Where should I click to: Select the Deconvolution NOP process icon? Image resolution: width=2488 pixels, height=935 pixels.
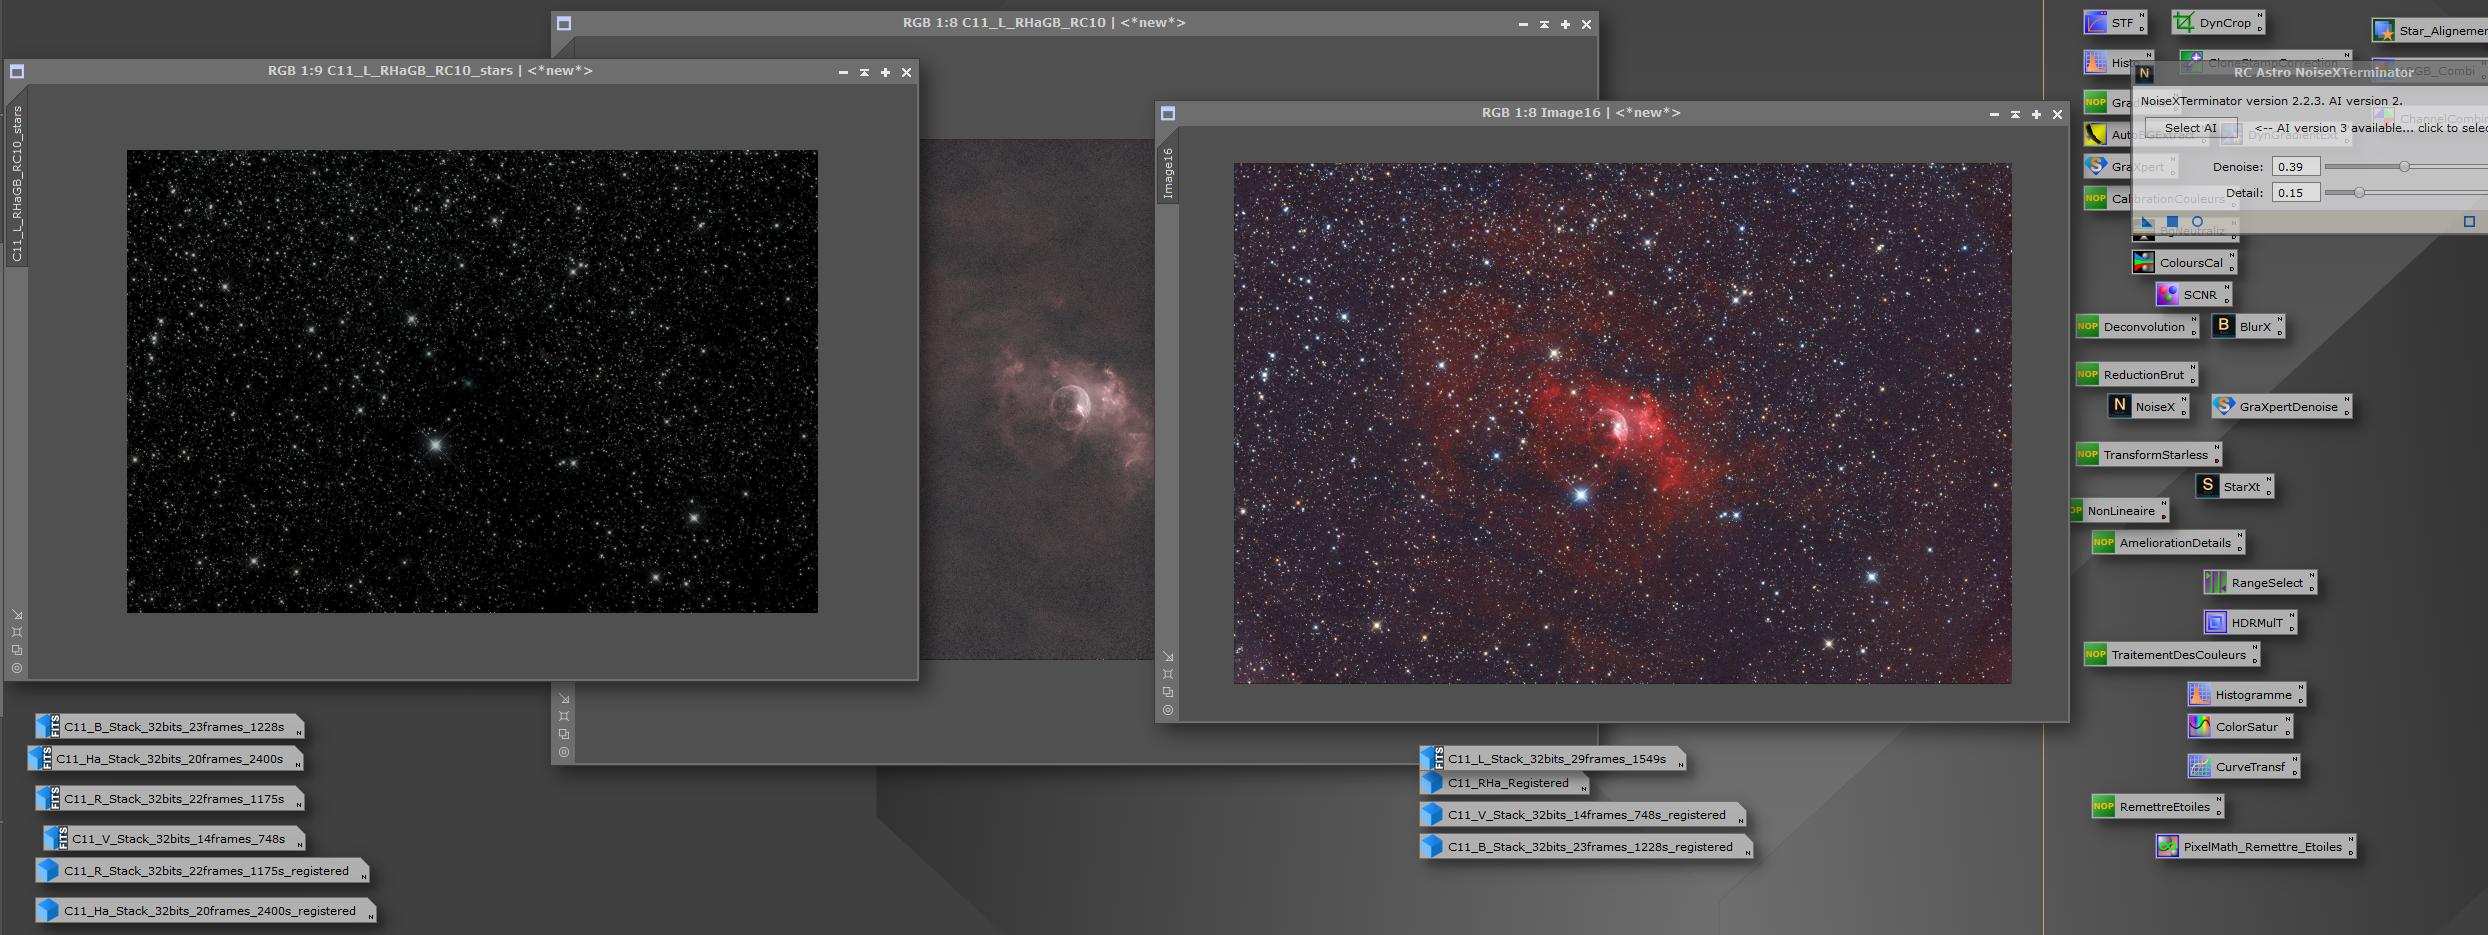pos(2135,327)
